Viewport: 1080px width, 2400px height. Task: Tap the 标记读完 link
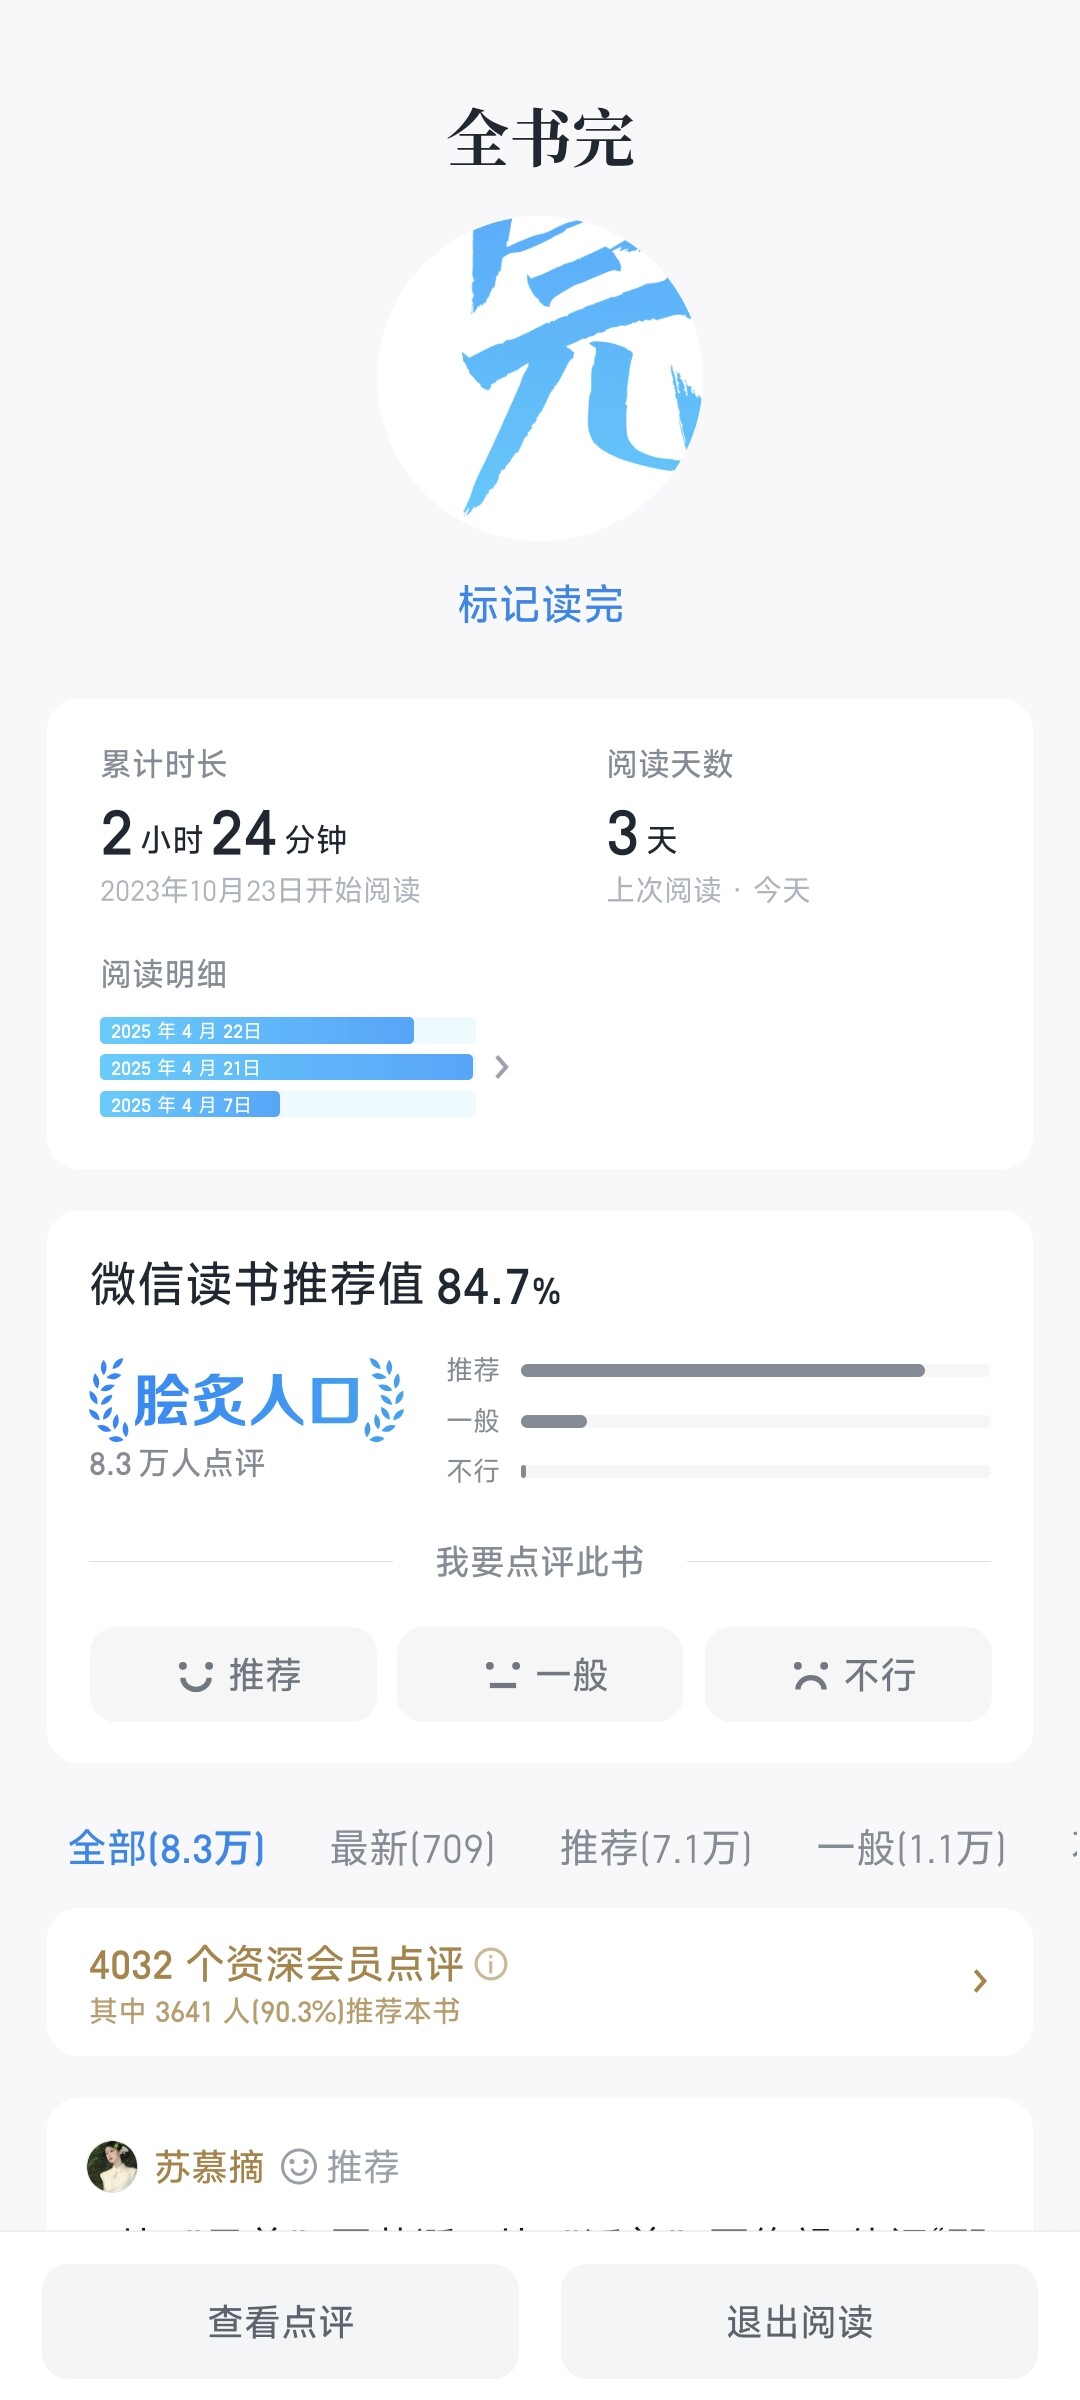[540, 605]
